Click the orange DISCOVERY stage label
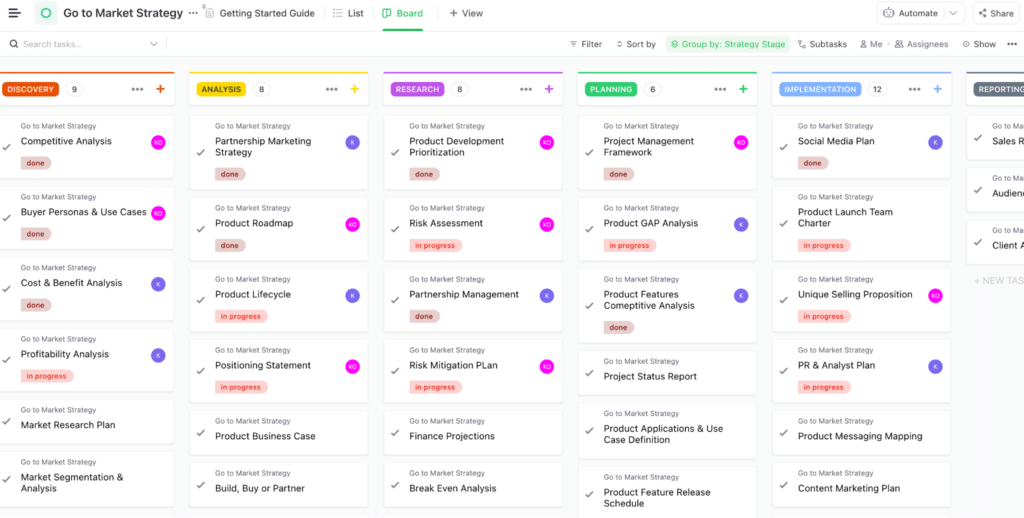Image resolution: width=1024 pixels, height=518 pixels. 31,89
